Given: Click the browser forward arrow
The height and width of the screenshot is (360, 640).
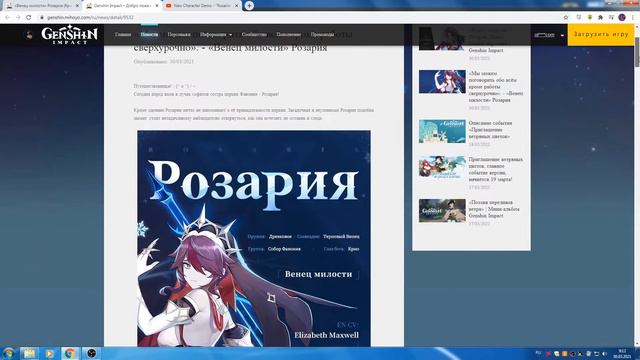Looking at the screenshot, I should click(18, 17).
